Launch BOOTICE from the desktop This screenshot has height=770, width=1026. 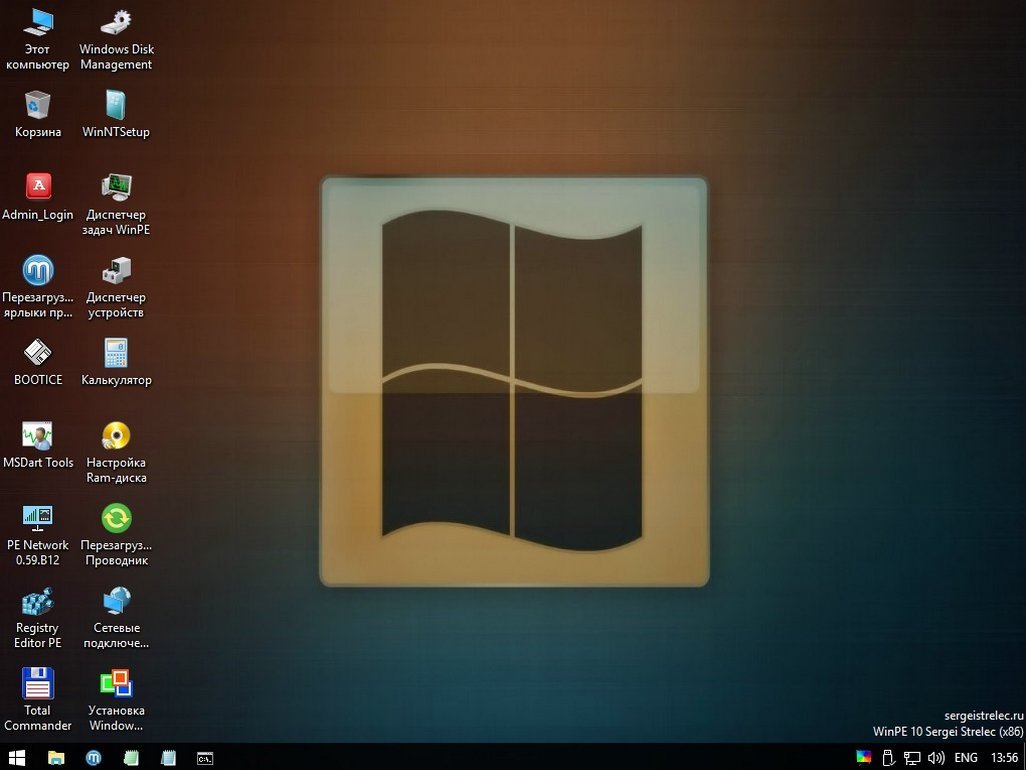[37, 362]
